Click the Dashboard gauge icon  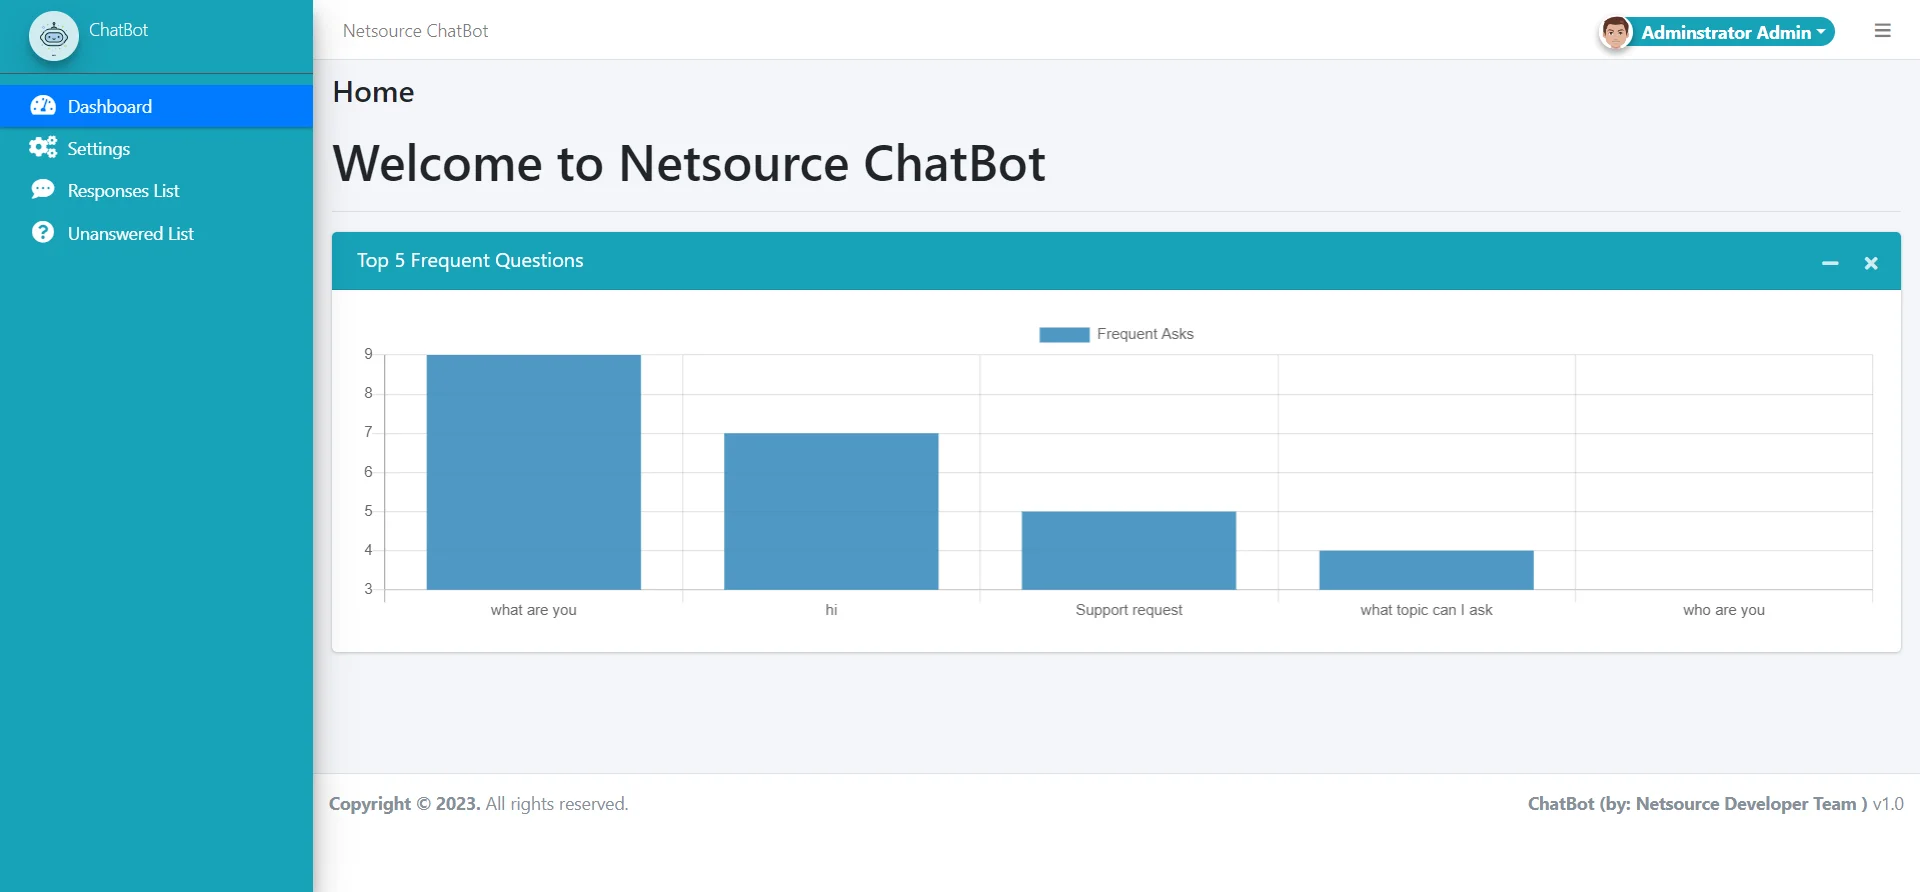(x=43, y=105)
